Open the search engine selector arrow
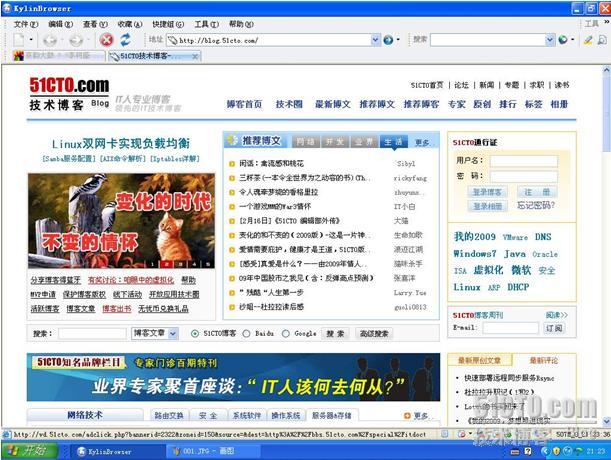This screenshot has height=460, width=611. pyautogui.click(x=572, y=40)
